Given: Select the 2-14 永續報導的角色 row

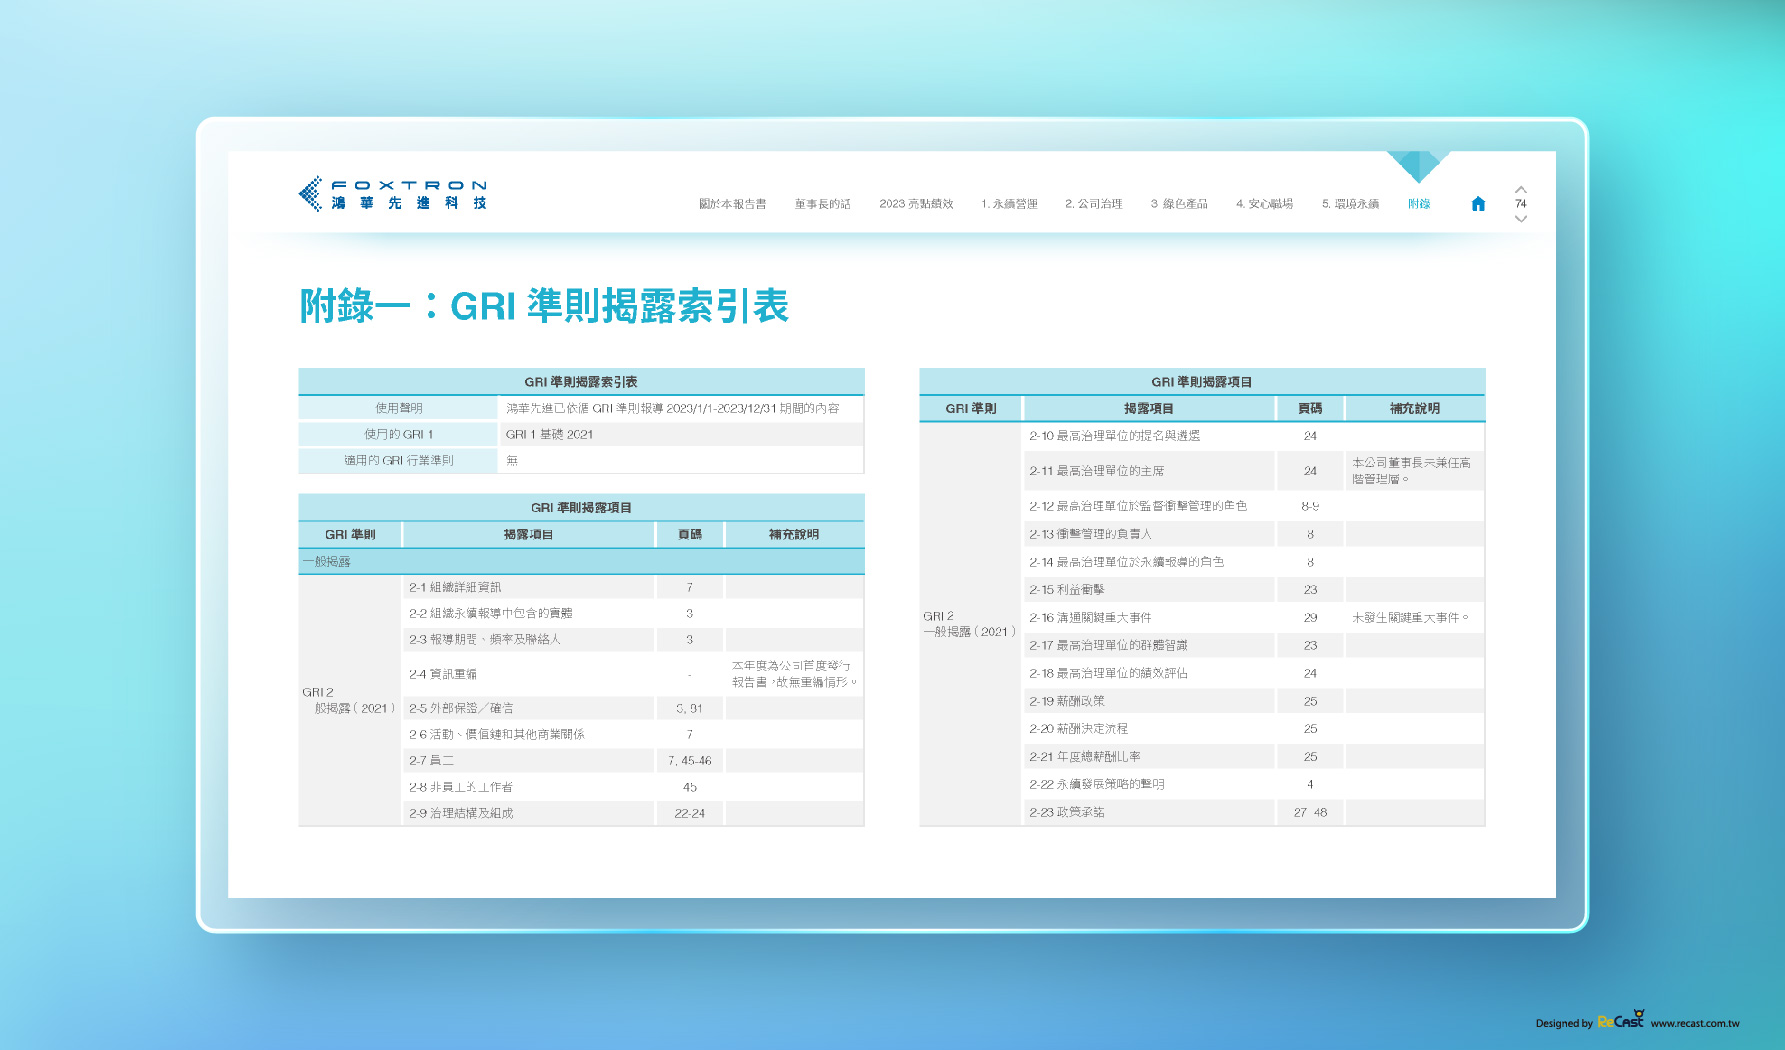Looking at the screenshot, I should pyautogui.click(x=1254, y=562).
